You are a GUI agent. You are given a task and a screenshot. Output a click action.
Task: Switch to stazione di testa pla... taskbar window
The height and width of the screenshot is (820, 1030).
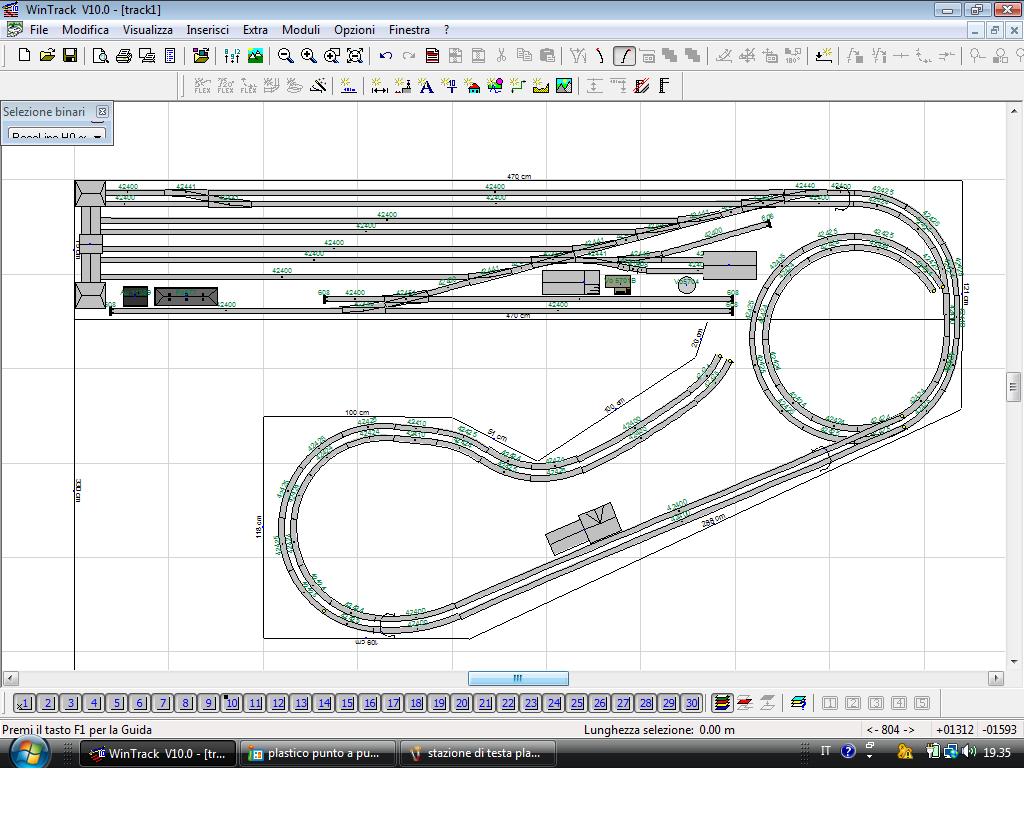478,754
